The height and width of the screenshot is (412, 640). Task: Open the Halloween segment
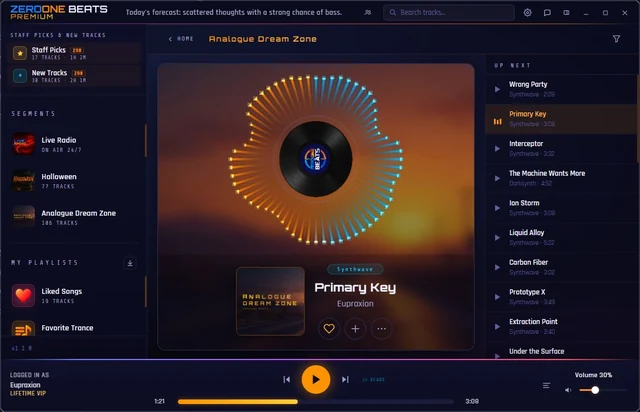[x=76, y=180]
